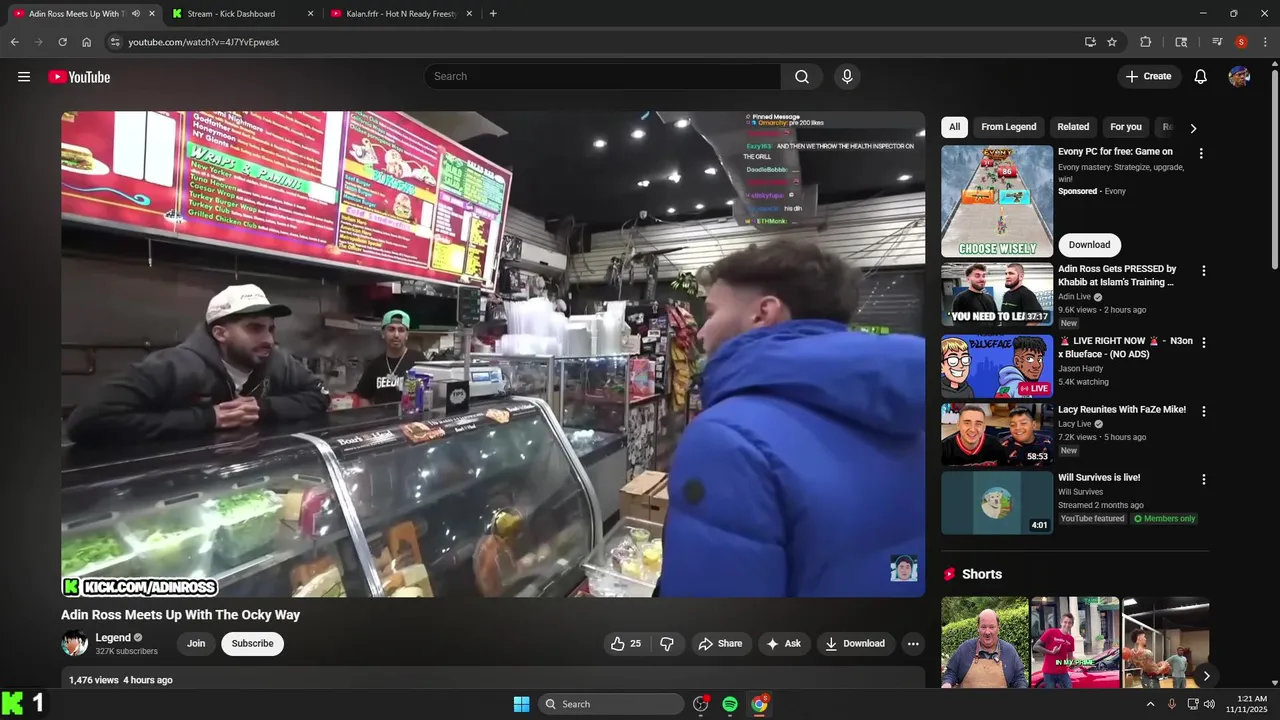
Task: Open the taskbar clock and date
Action: 1252,704
